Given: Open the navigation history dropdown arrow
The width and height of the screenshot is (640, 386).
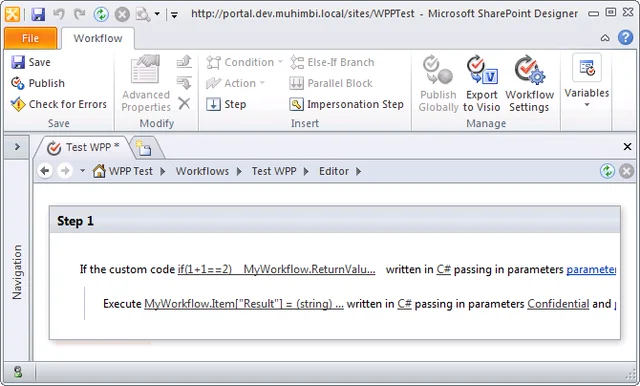Looking at the screenshot, I should tap(82, 171).
